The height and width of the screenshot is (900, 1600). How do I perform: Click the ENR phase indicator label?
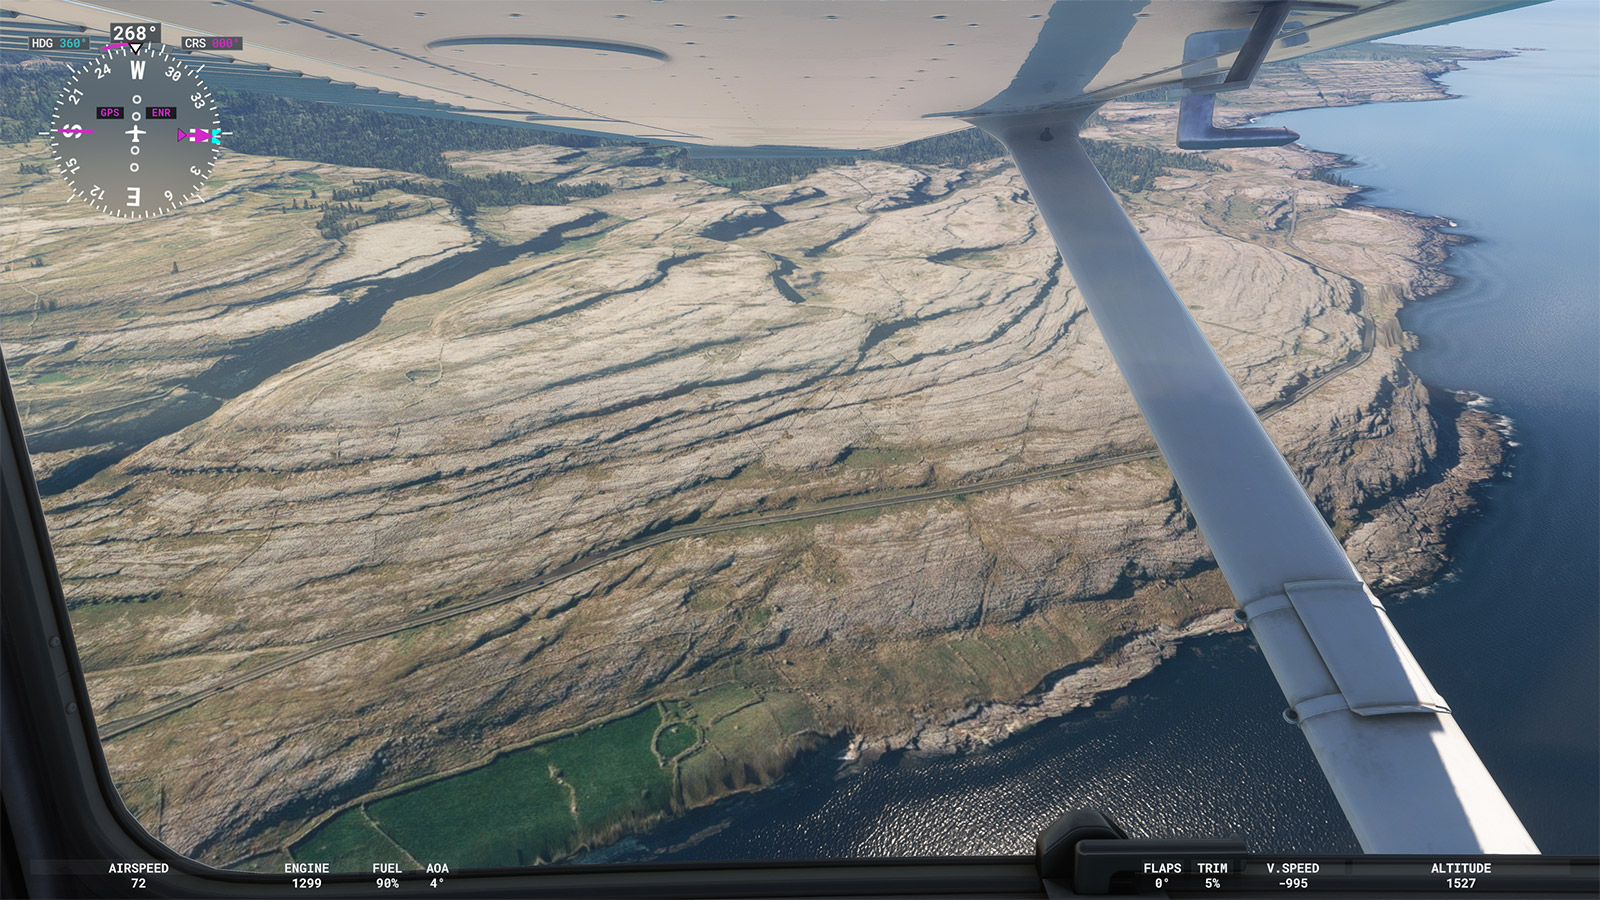[x=161, y=113]
